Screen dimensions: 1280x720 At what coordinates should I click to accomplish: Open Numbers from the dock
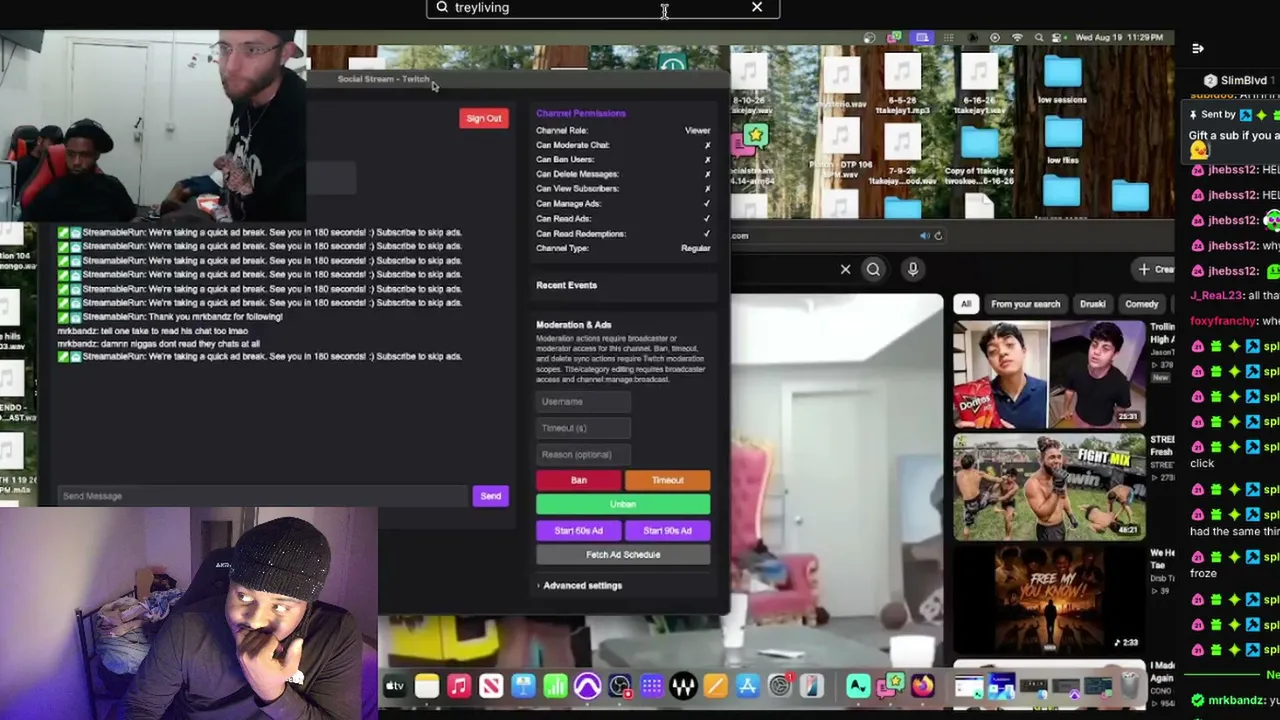coord(555,686)
